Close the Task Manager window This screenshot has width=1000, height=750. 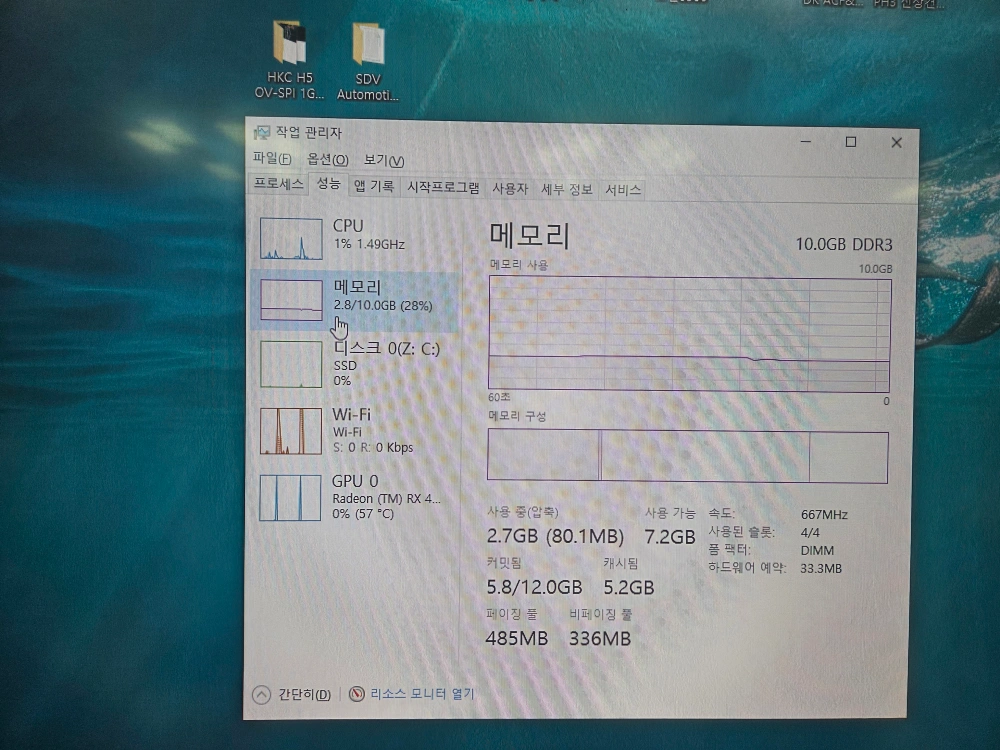tap(896, 143)
